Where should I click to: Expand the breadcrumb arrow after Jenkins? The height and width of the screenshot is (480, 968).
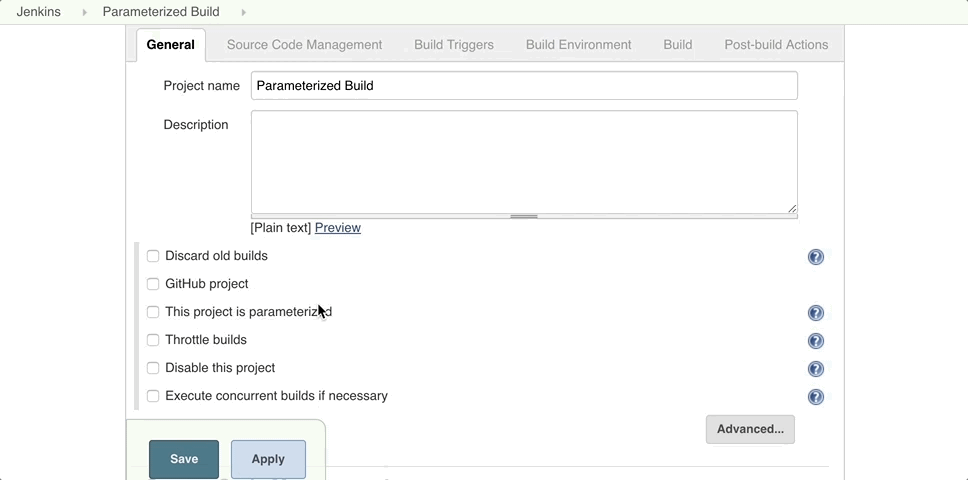coord(85,12)
